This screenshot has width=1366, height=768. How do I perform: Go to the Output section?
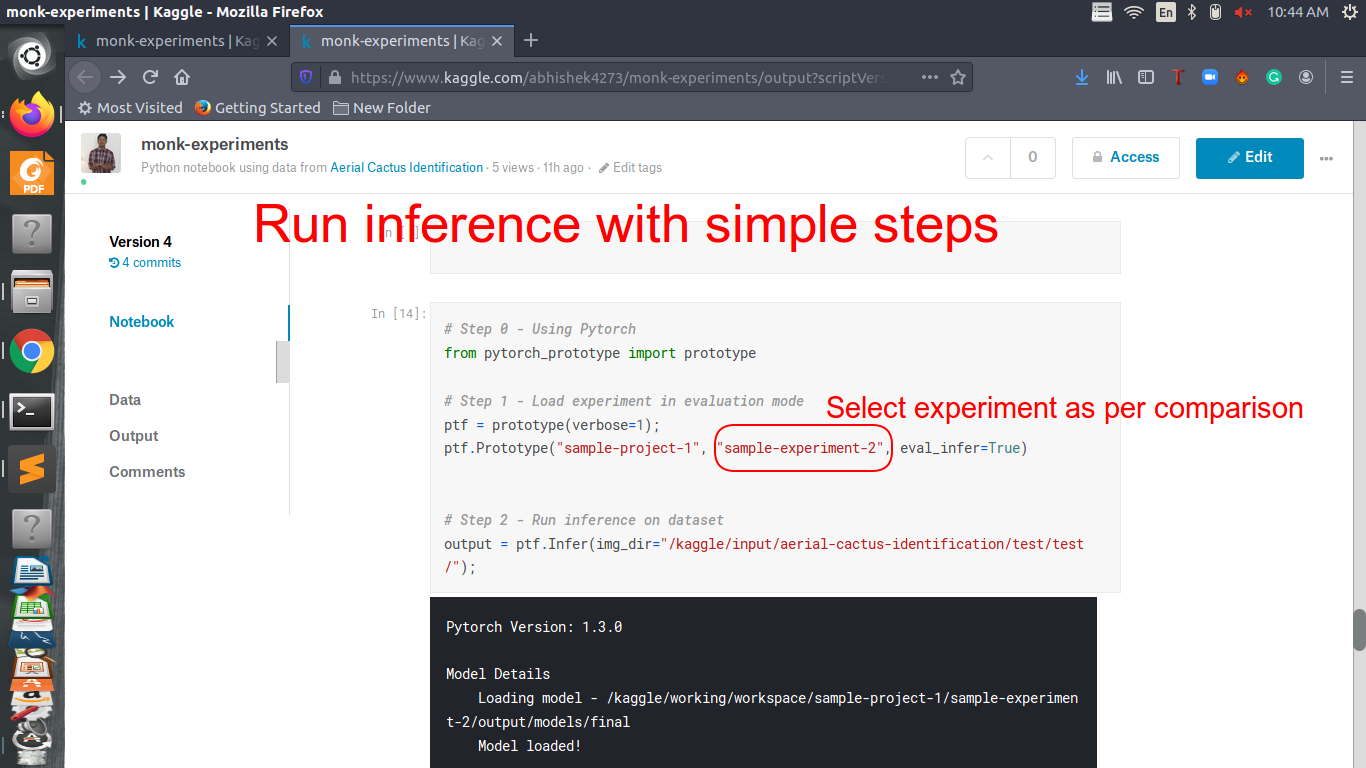pyautogui.click(x=134, y=436)
